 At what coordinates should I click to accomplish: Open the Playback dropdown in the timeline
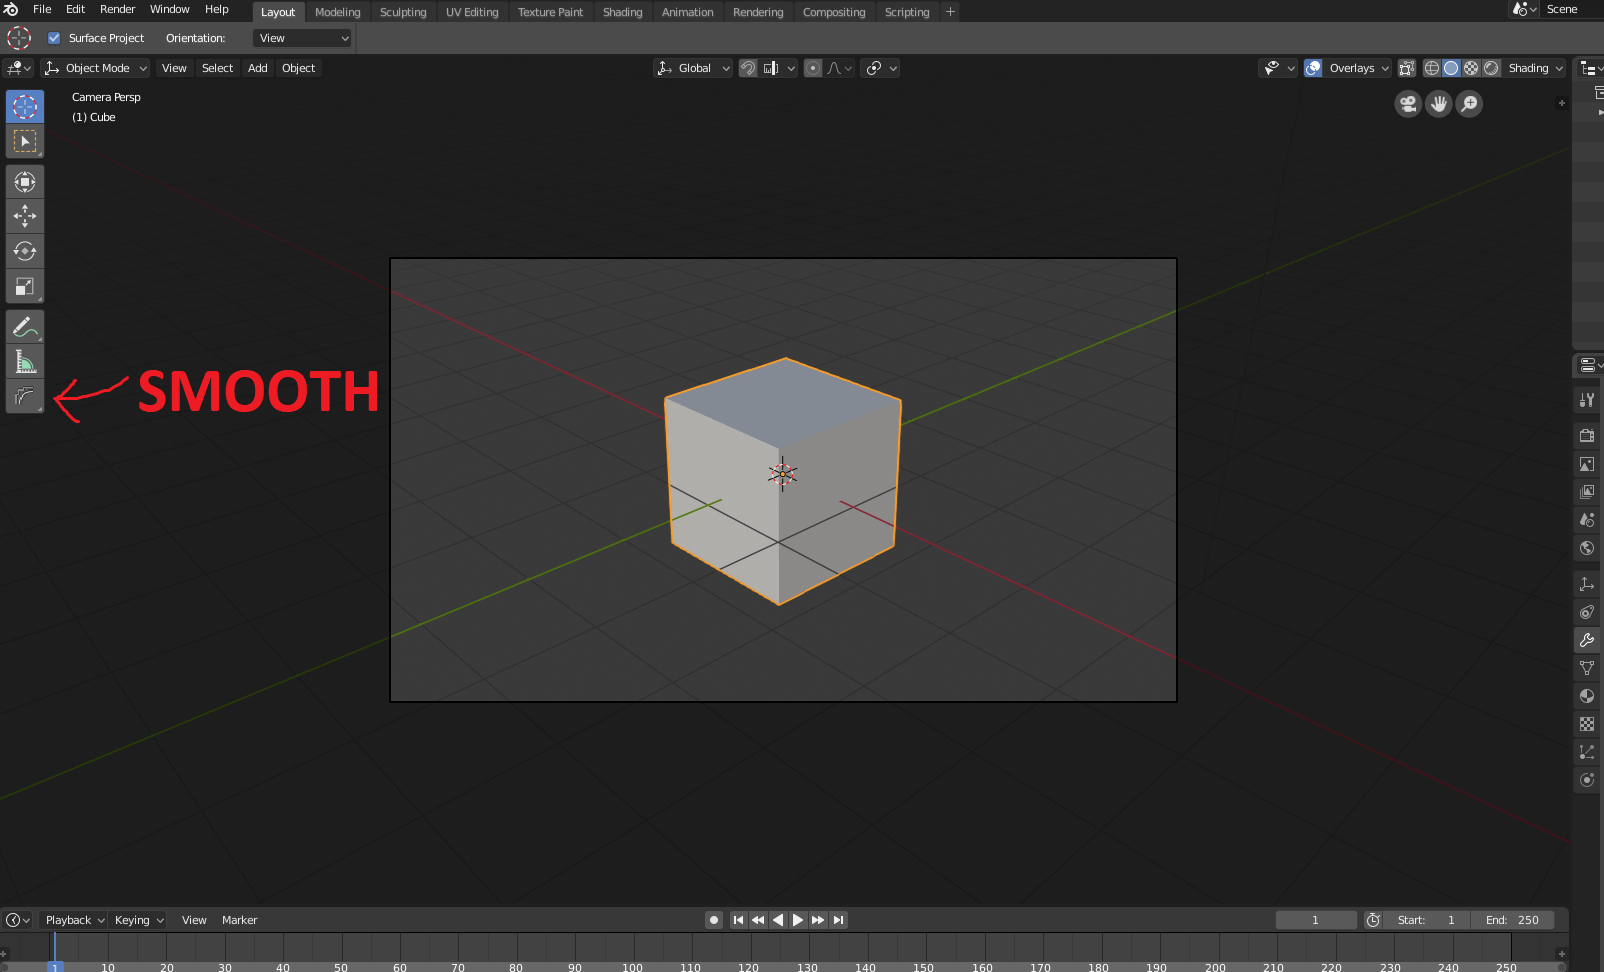coord(75,920)
